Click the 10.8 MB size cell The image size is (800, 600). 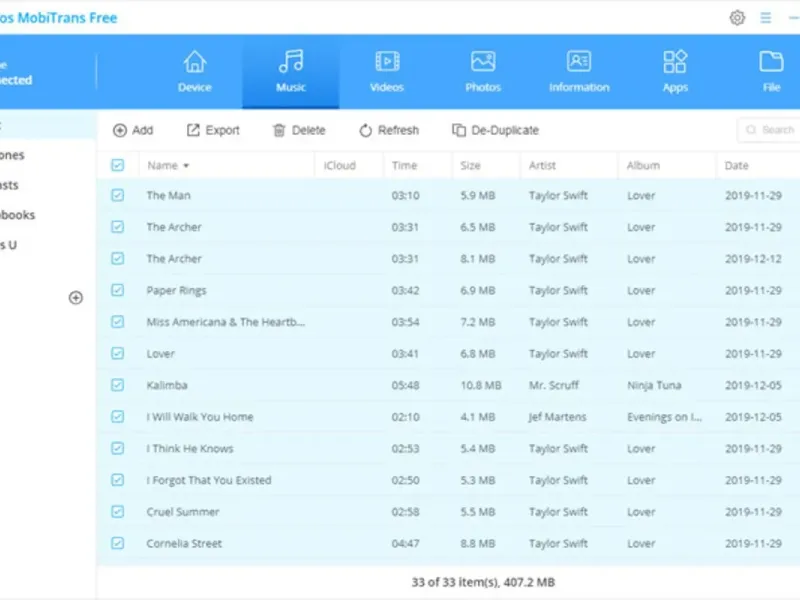tap(481, 385)
